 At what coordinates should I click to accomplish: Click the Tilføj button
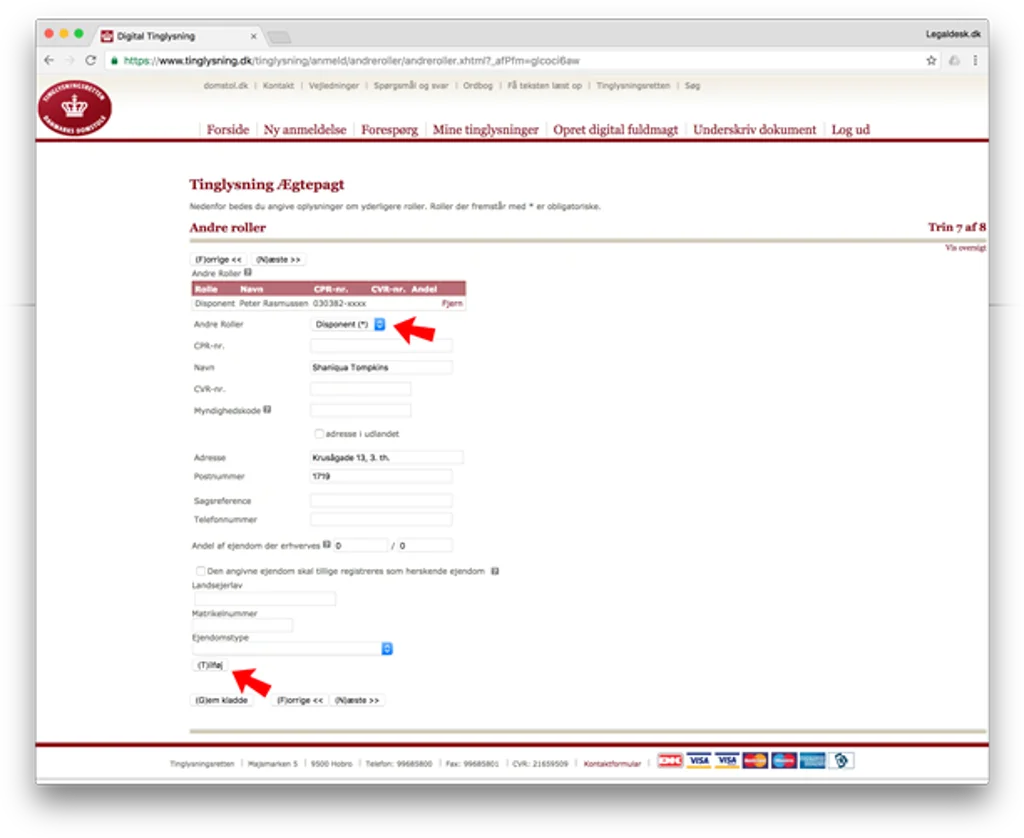(210, 665)
